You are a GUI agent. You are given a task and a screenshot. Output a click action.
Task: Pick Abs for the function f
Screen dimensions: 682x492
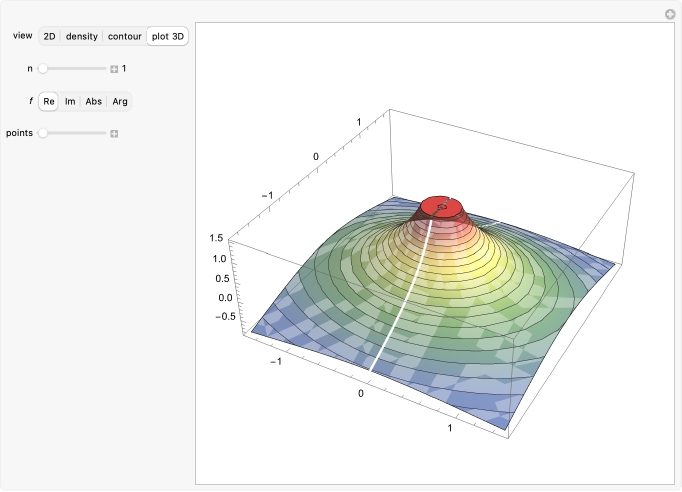pos(94,101)
